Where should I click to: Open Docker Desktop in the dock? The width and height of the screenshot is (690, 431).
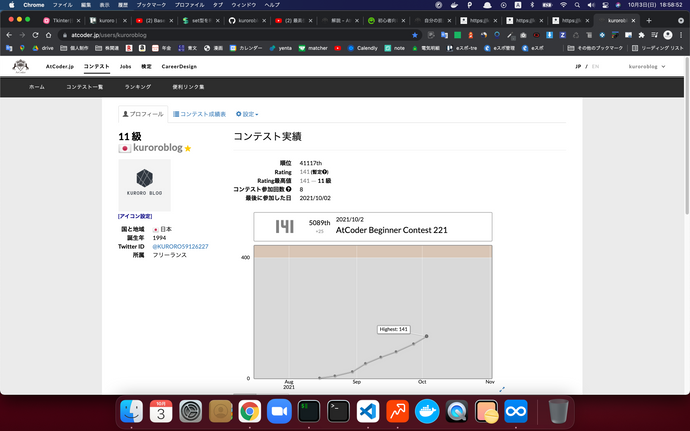click(x=427, y=412)
